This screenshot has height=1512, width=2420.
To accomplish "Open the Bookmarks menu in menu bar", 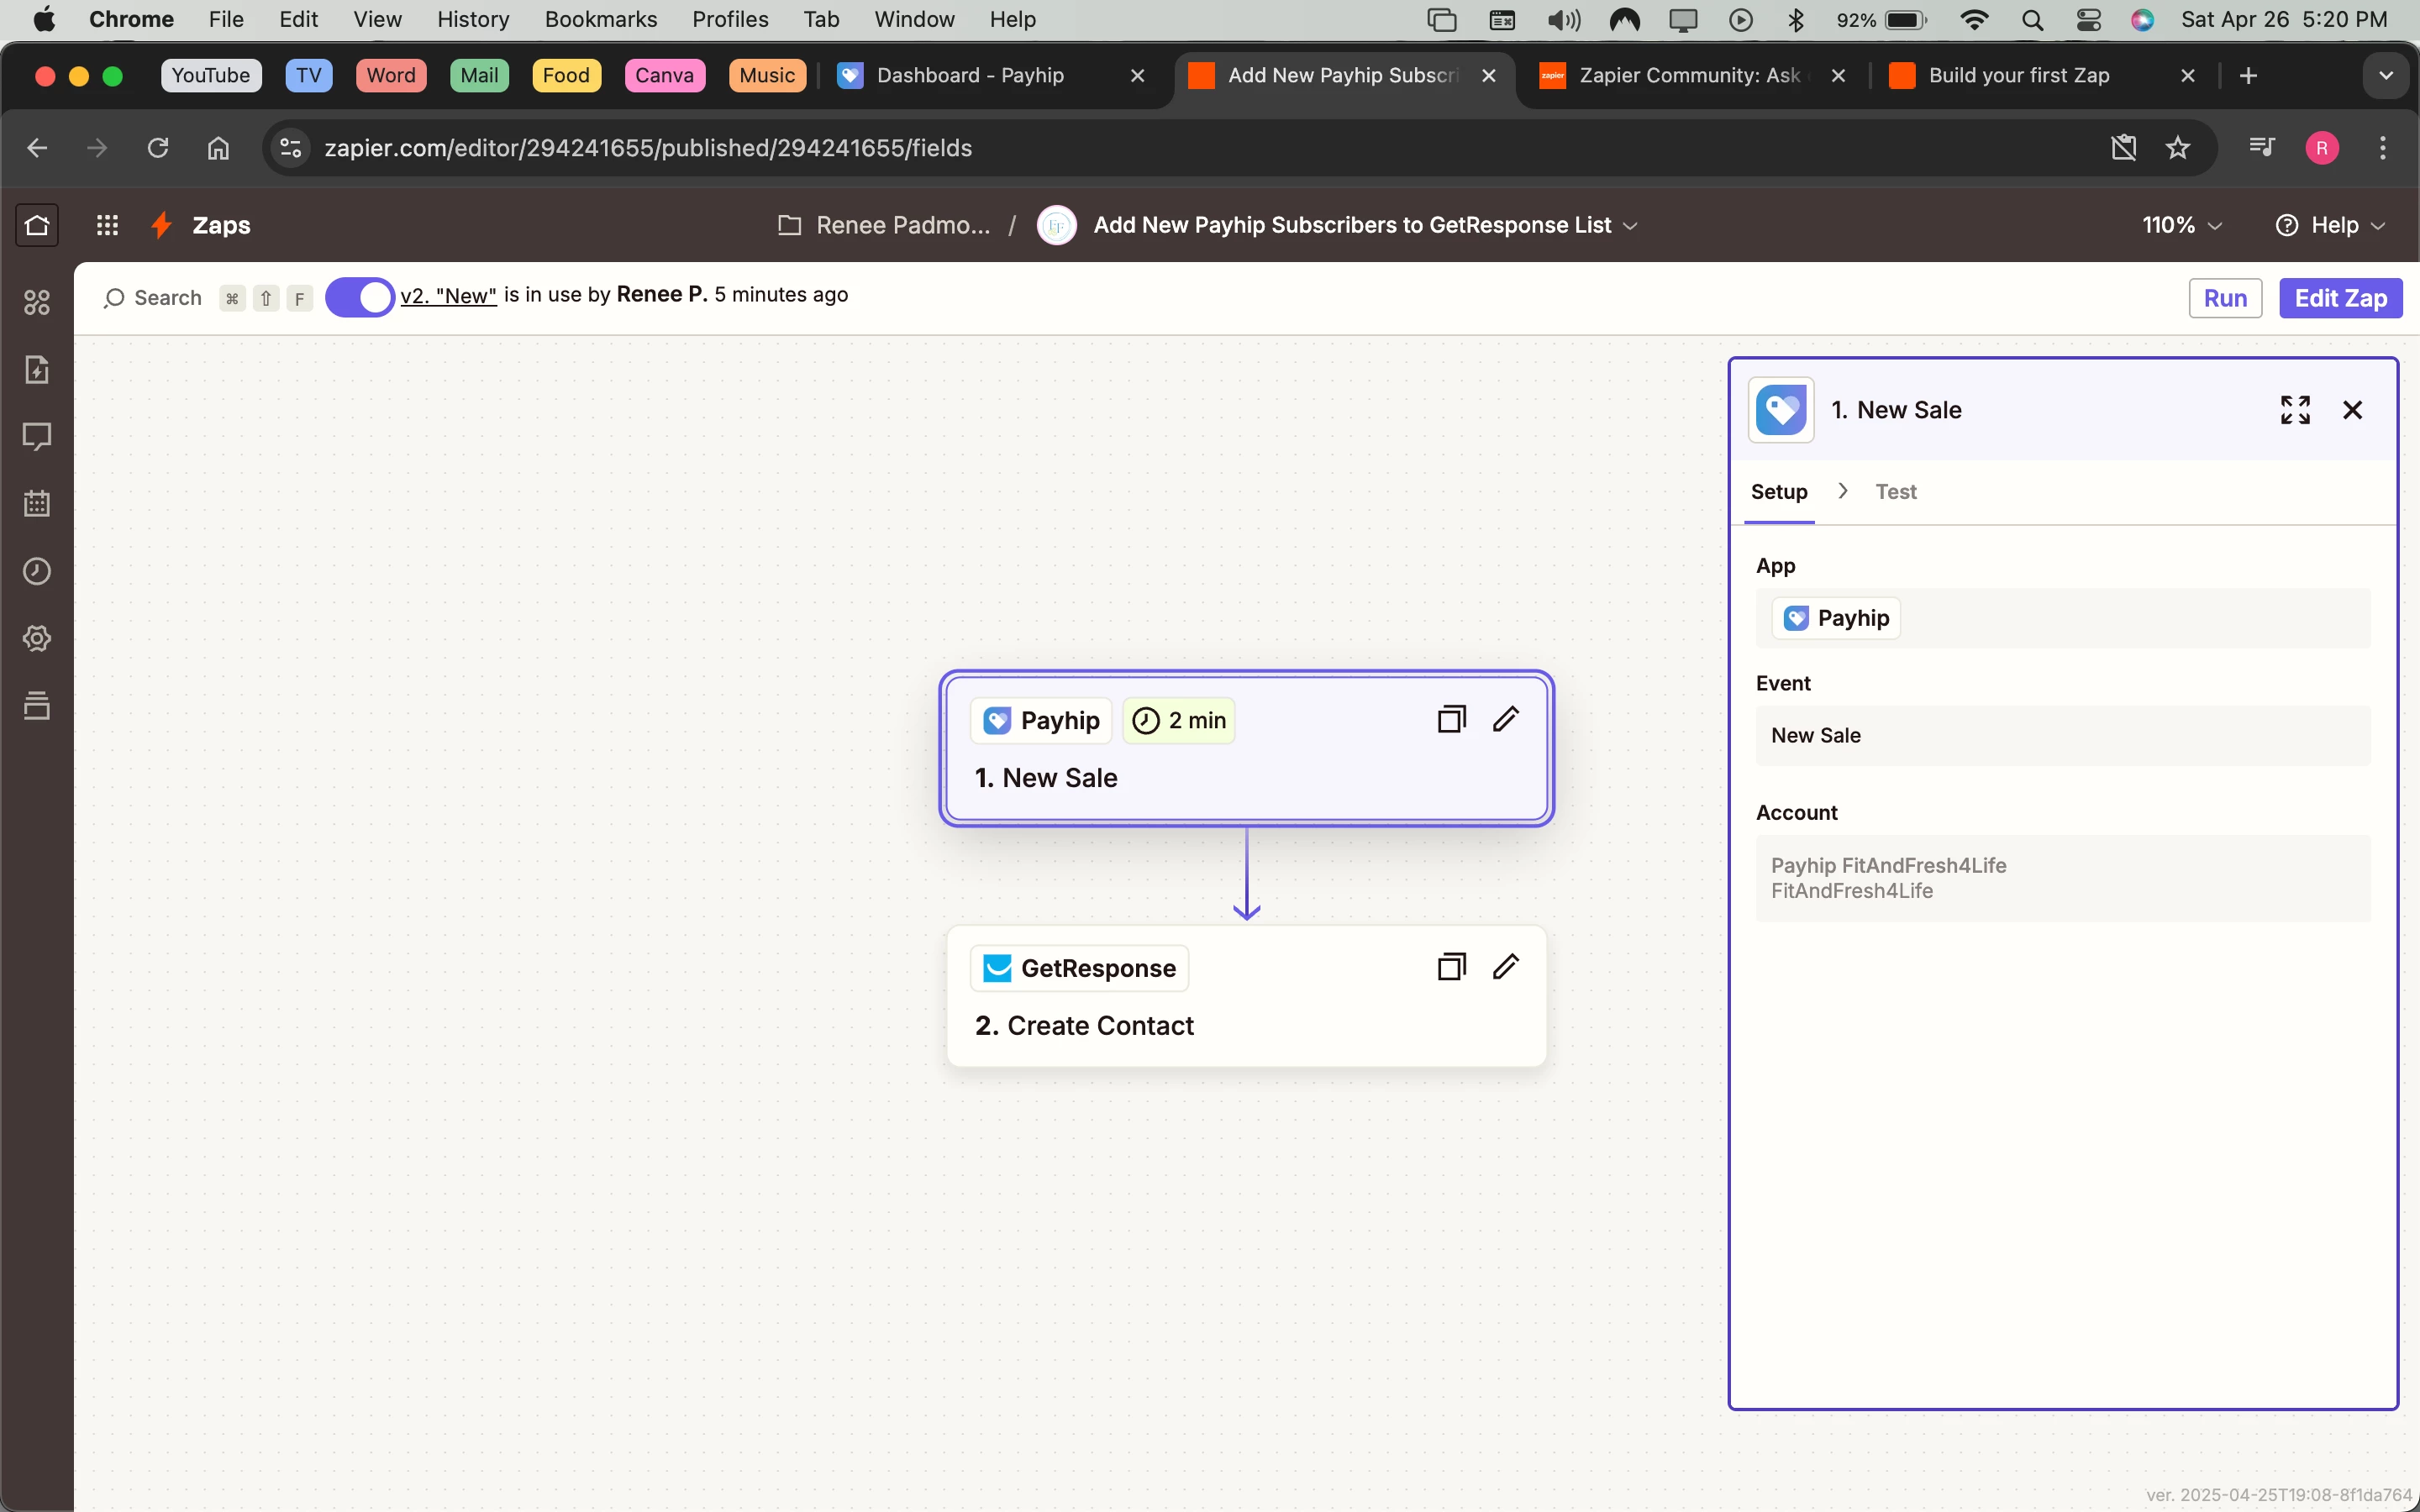I will pos(600,19).
